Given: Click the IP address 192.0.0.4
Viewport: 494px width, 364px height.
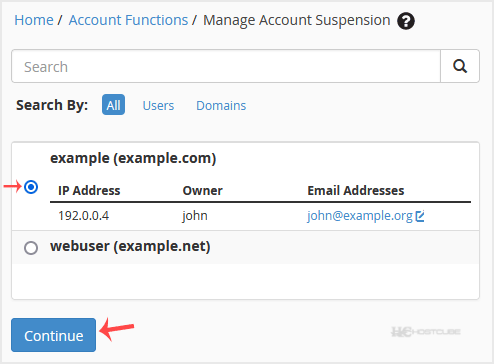Looking at the screenshot, I should coord(83,216).
